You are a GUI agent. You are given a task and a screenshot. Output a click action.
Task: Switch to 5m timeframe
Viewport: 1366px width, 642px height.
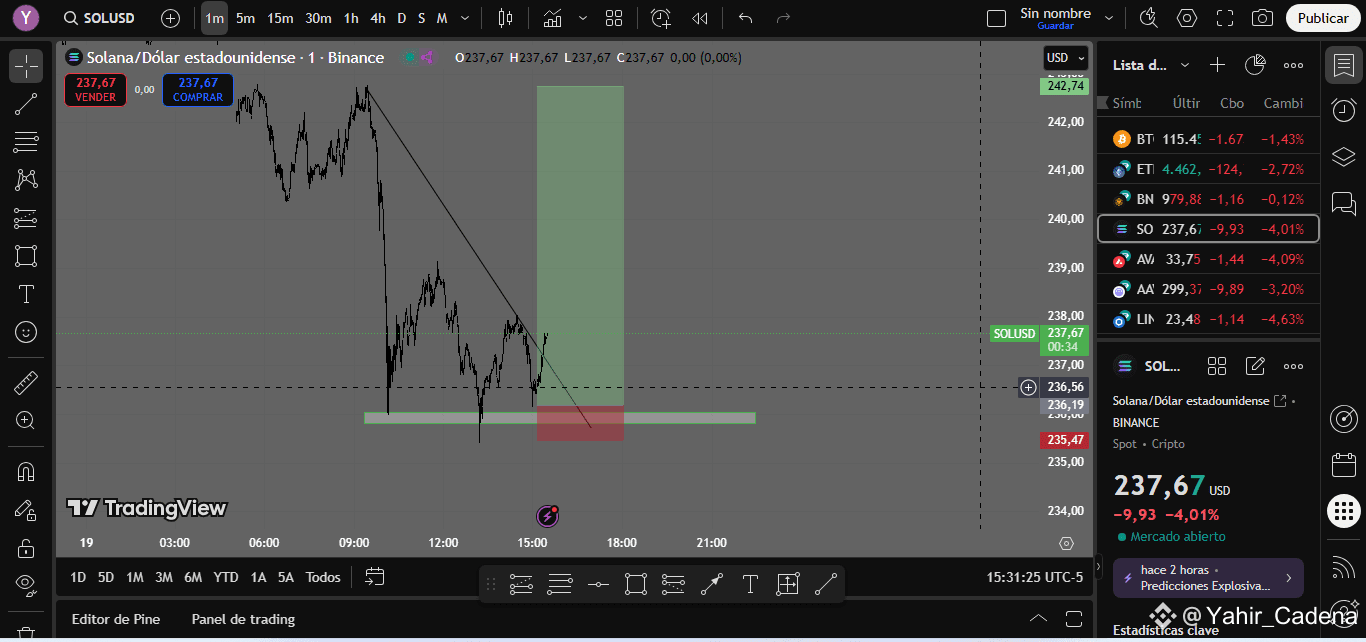click(245, 18)
